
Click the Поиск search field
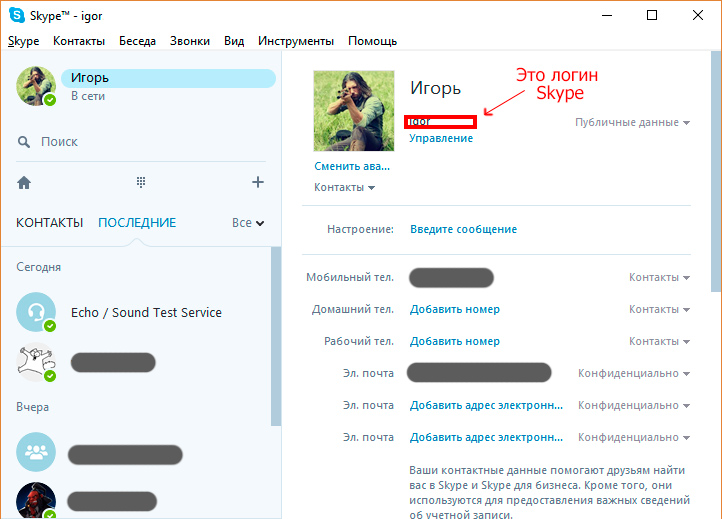tap(141, 142)
